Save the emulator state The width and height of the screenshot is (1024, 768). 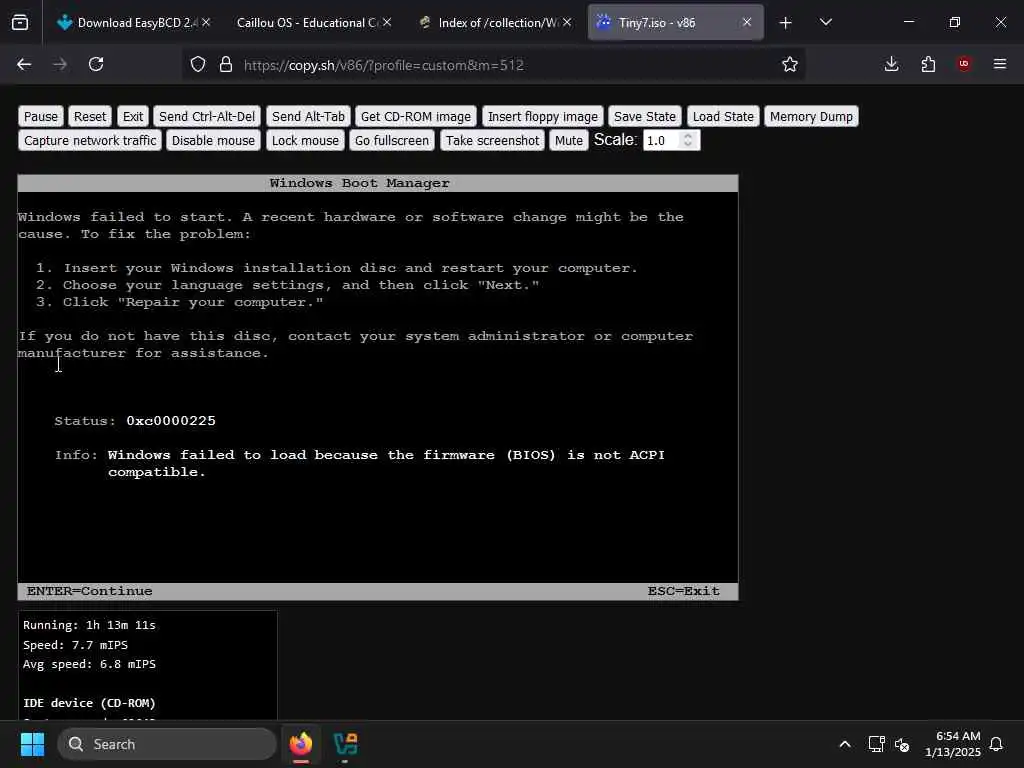click(x=645, y=116)
